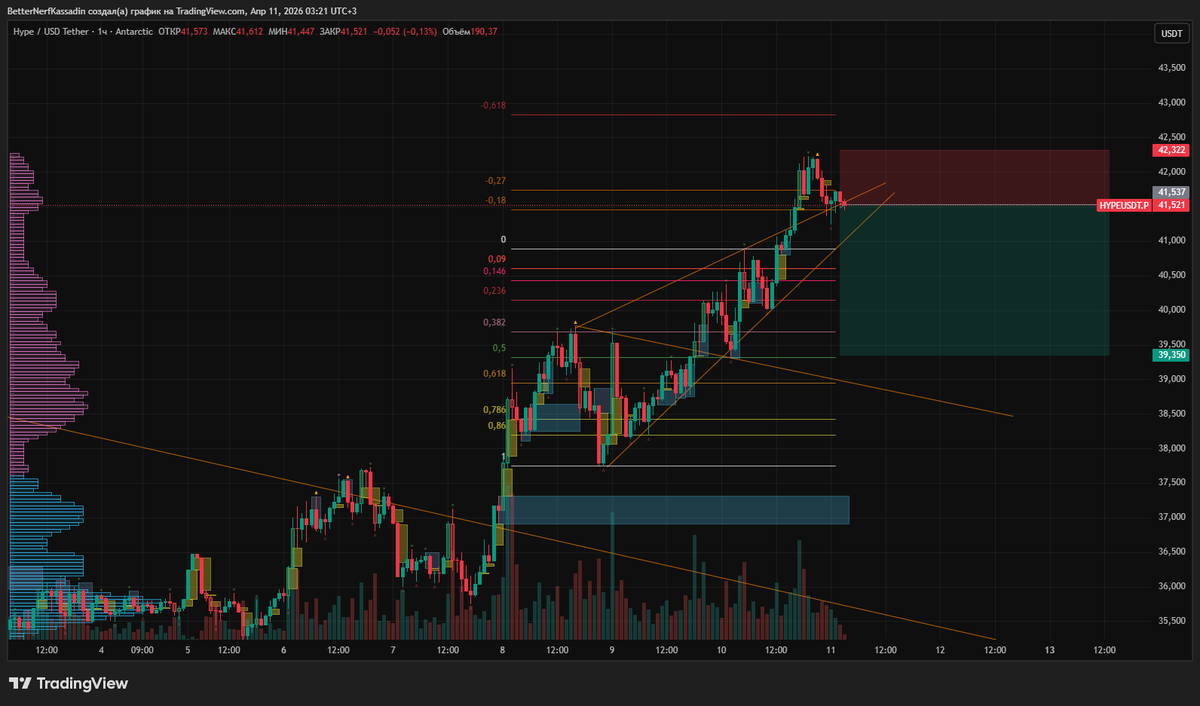Click the TradingView logo in the corner
The width and height of the screenshot is (1200, 706).
point(69,684)
